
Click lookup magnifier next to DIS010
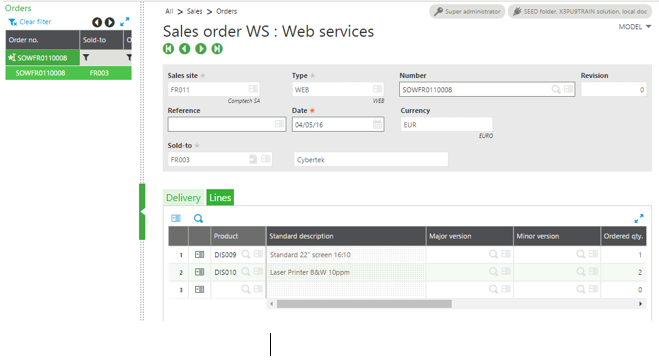[x=246, y=272]
